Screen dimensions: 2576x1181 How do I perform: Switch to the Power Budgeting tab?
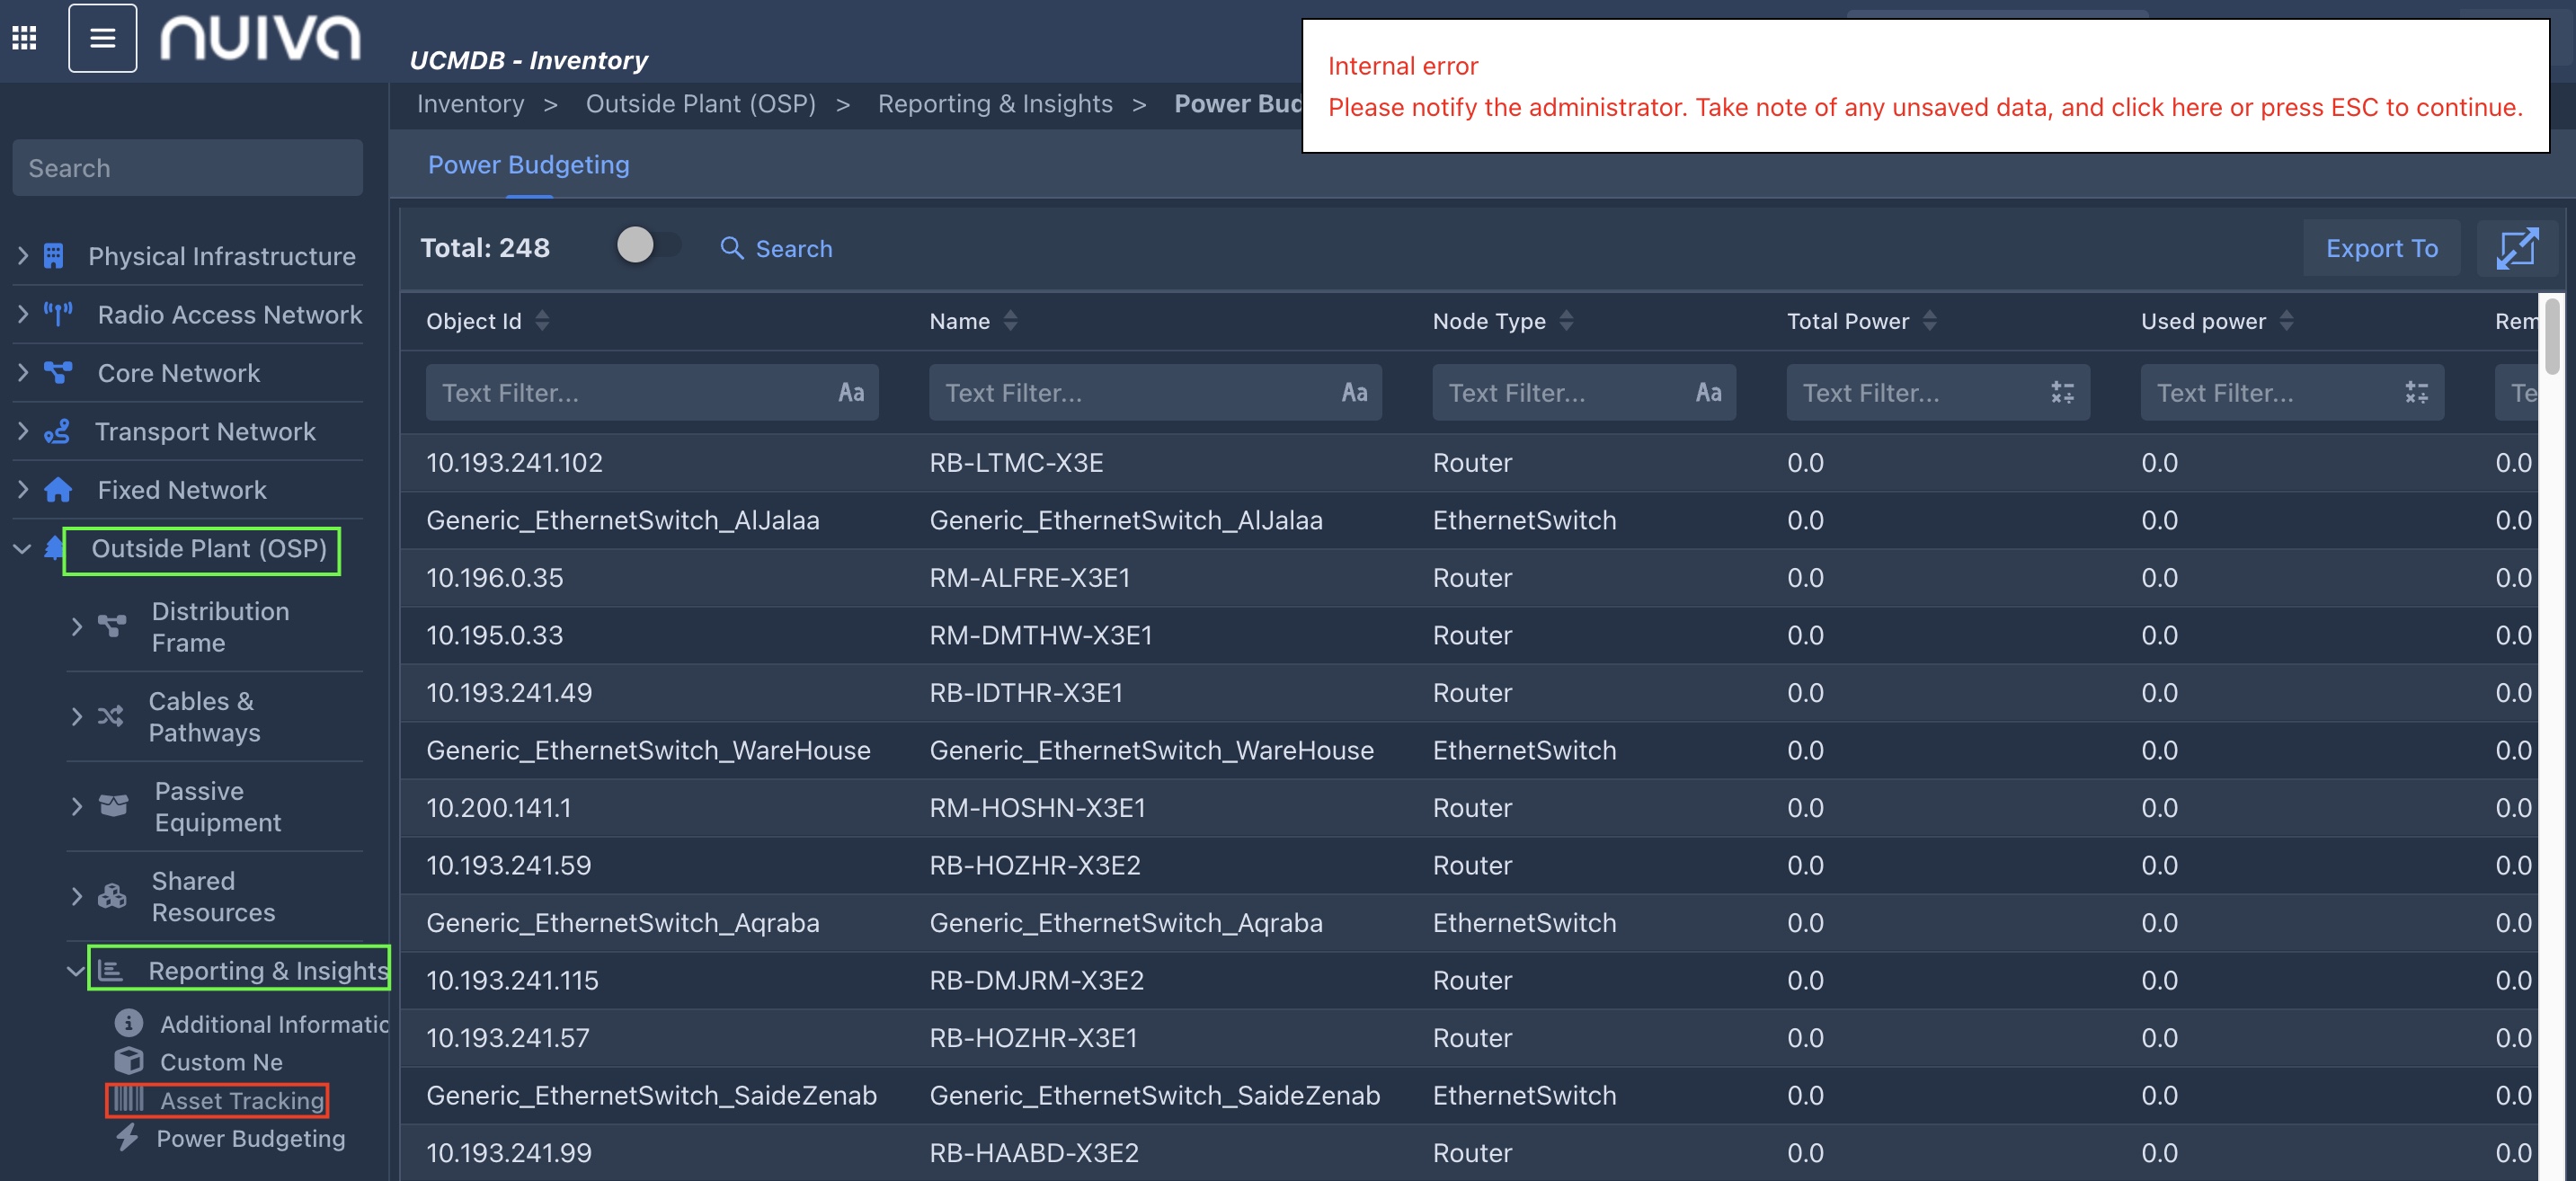coord(528,165)
